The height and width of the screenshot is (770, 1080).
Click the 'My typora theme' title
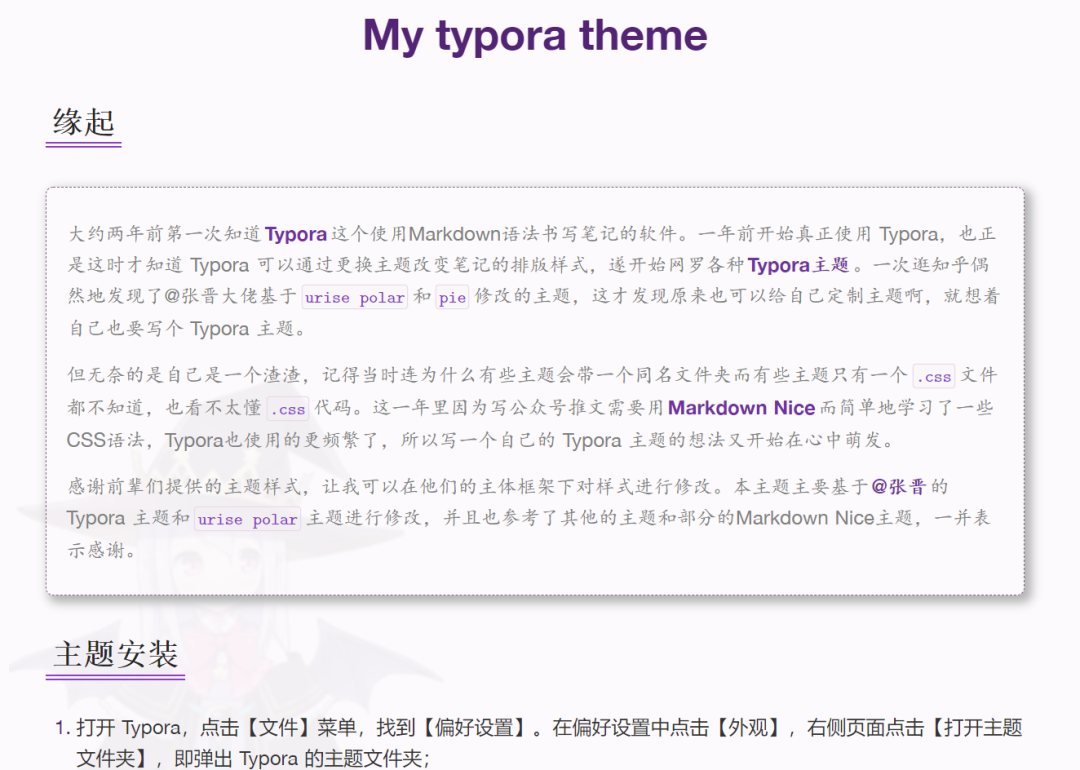click(535, 35)
